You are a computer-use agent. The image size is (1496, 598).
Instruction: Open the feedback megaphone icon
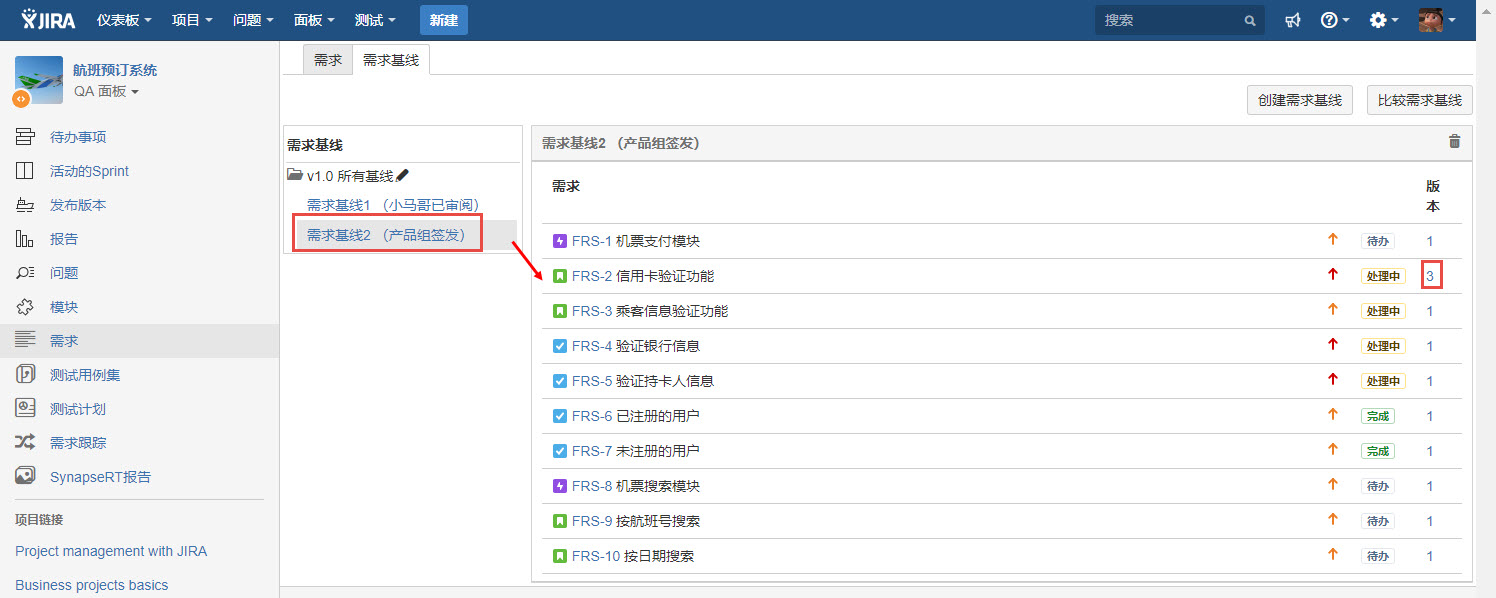tap(1293, 20)
